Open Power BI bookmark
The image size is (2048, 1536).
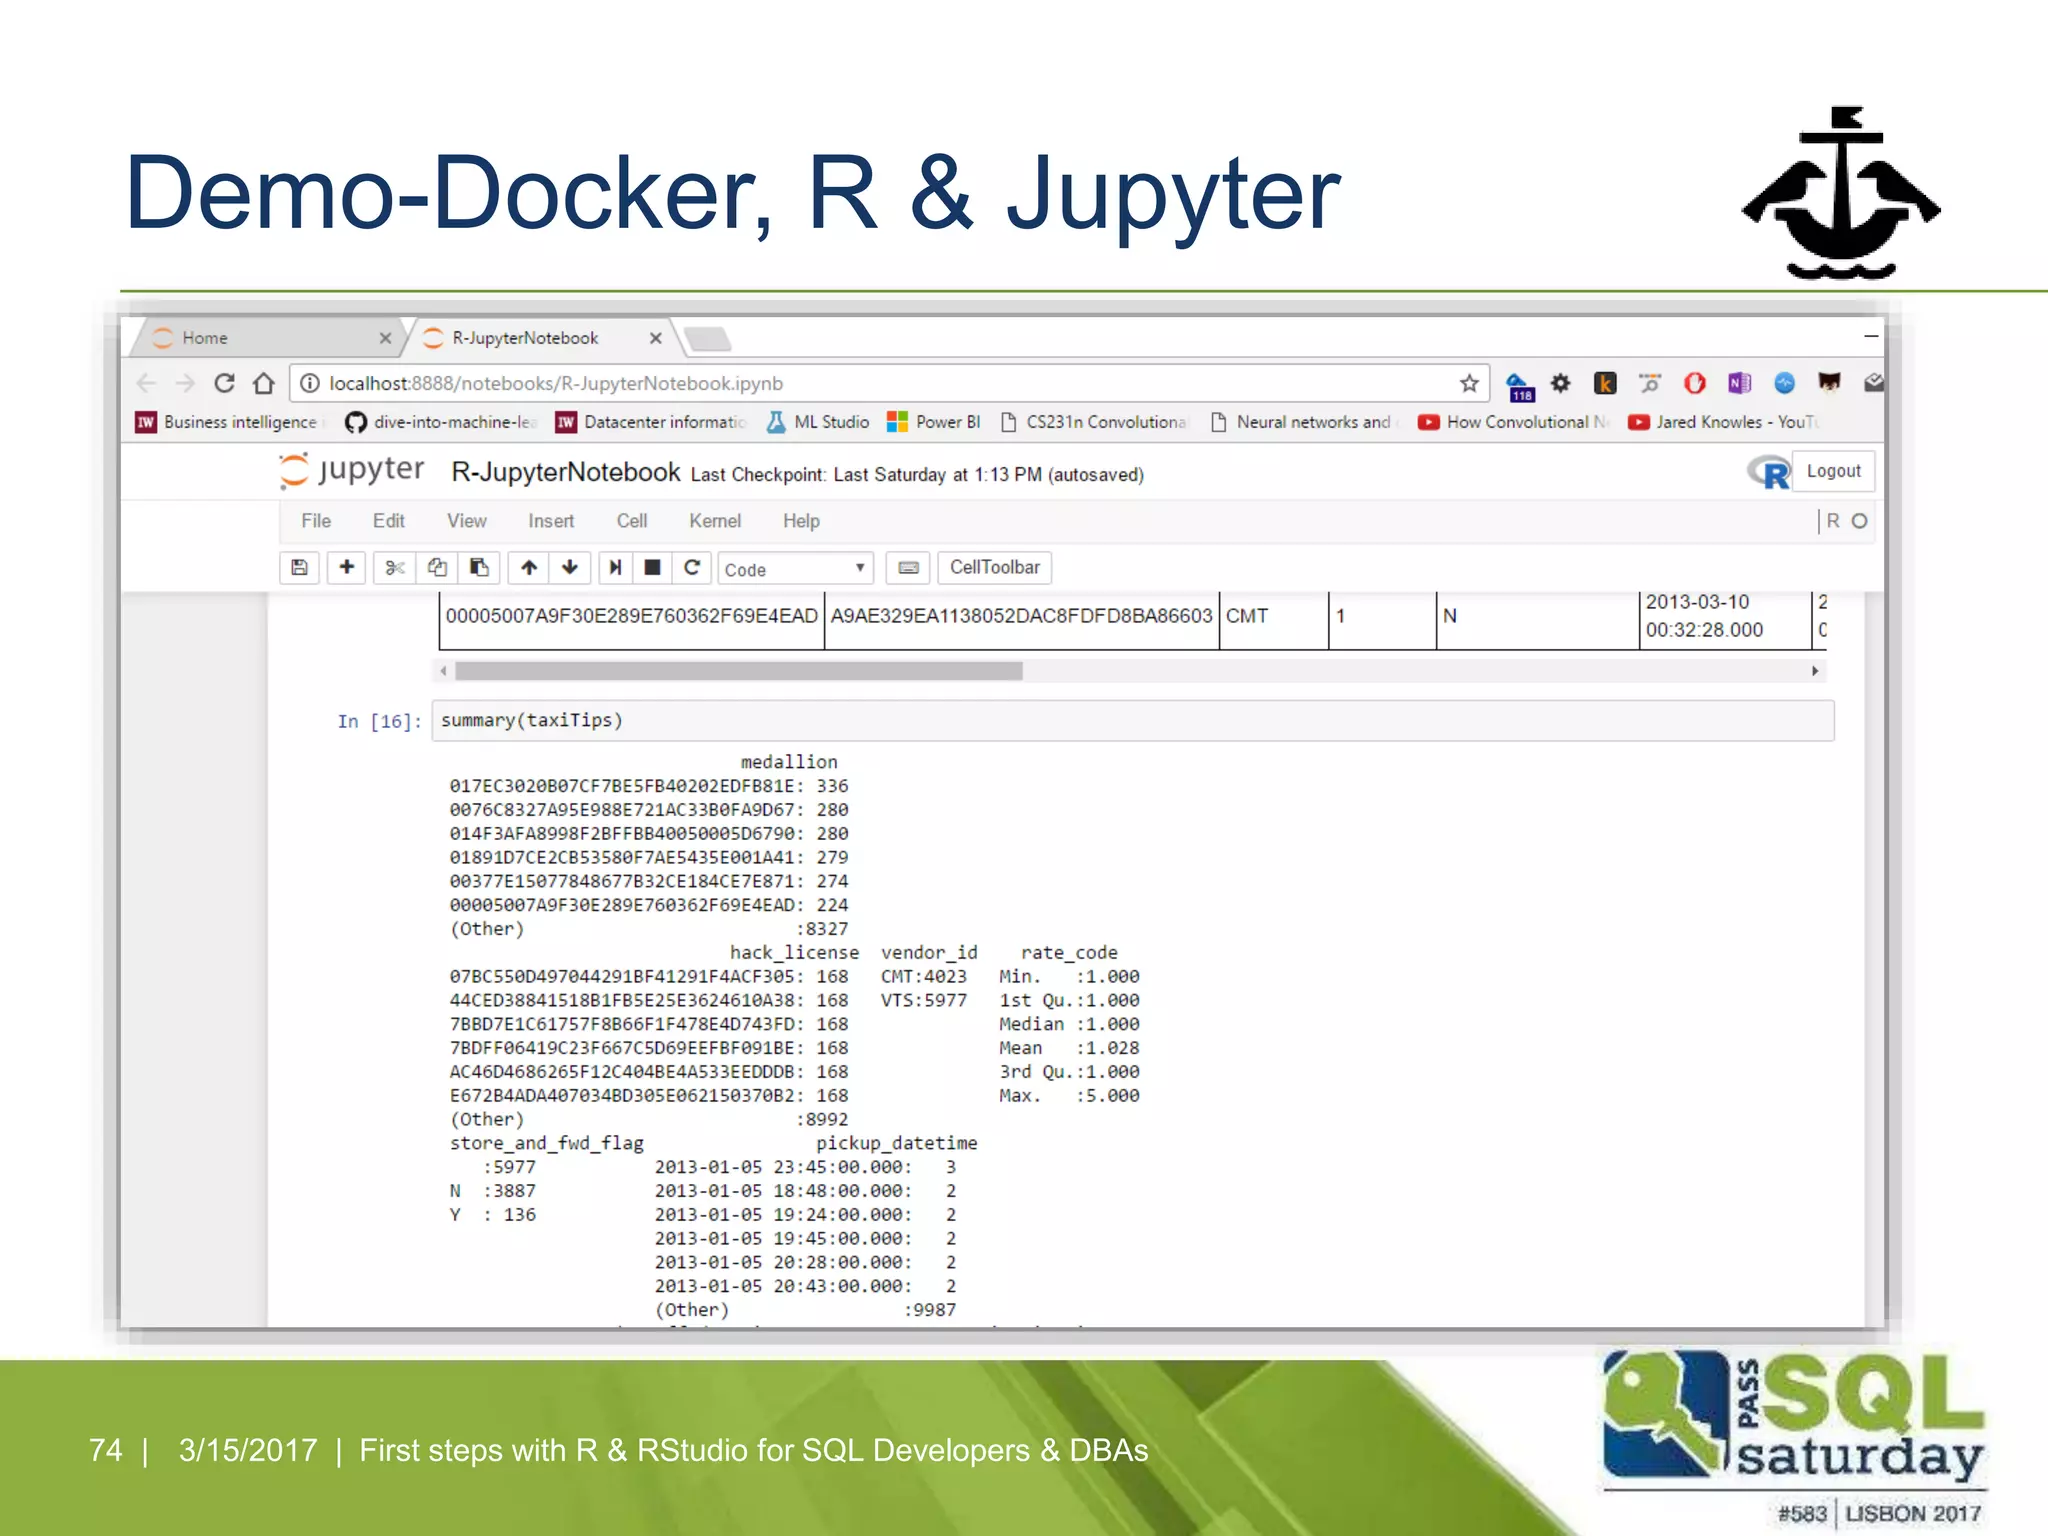(934, 422)
